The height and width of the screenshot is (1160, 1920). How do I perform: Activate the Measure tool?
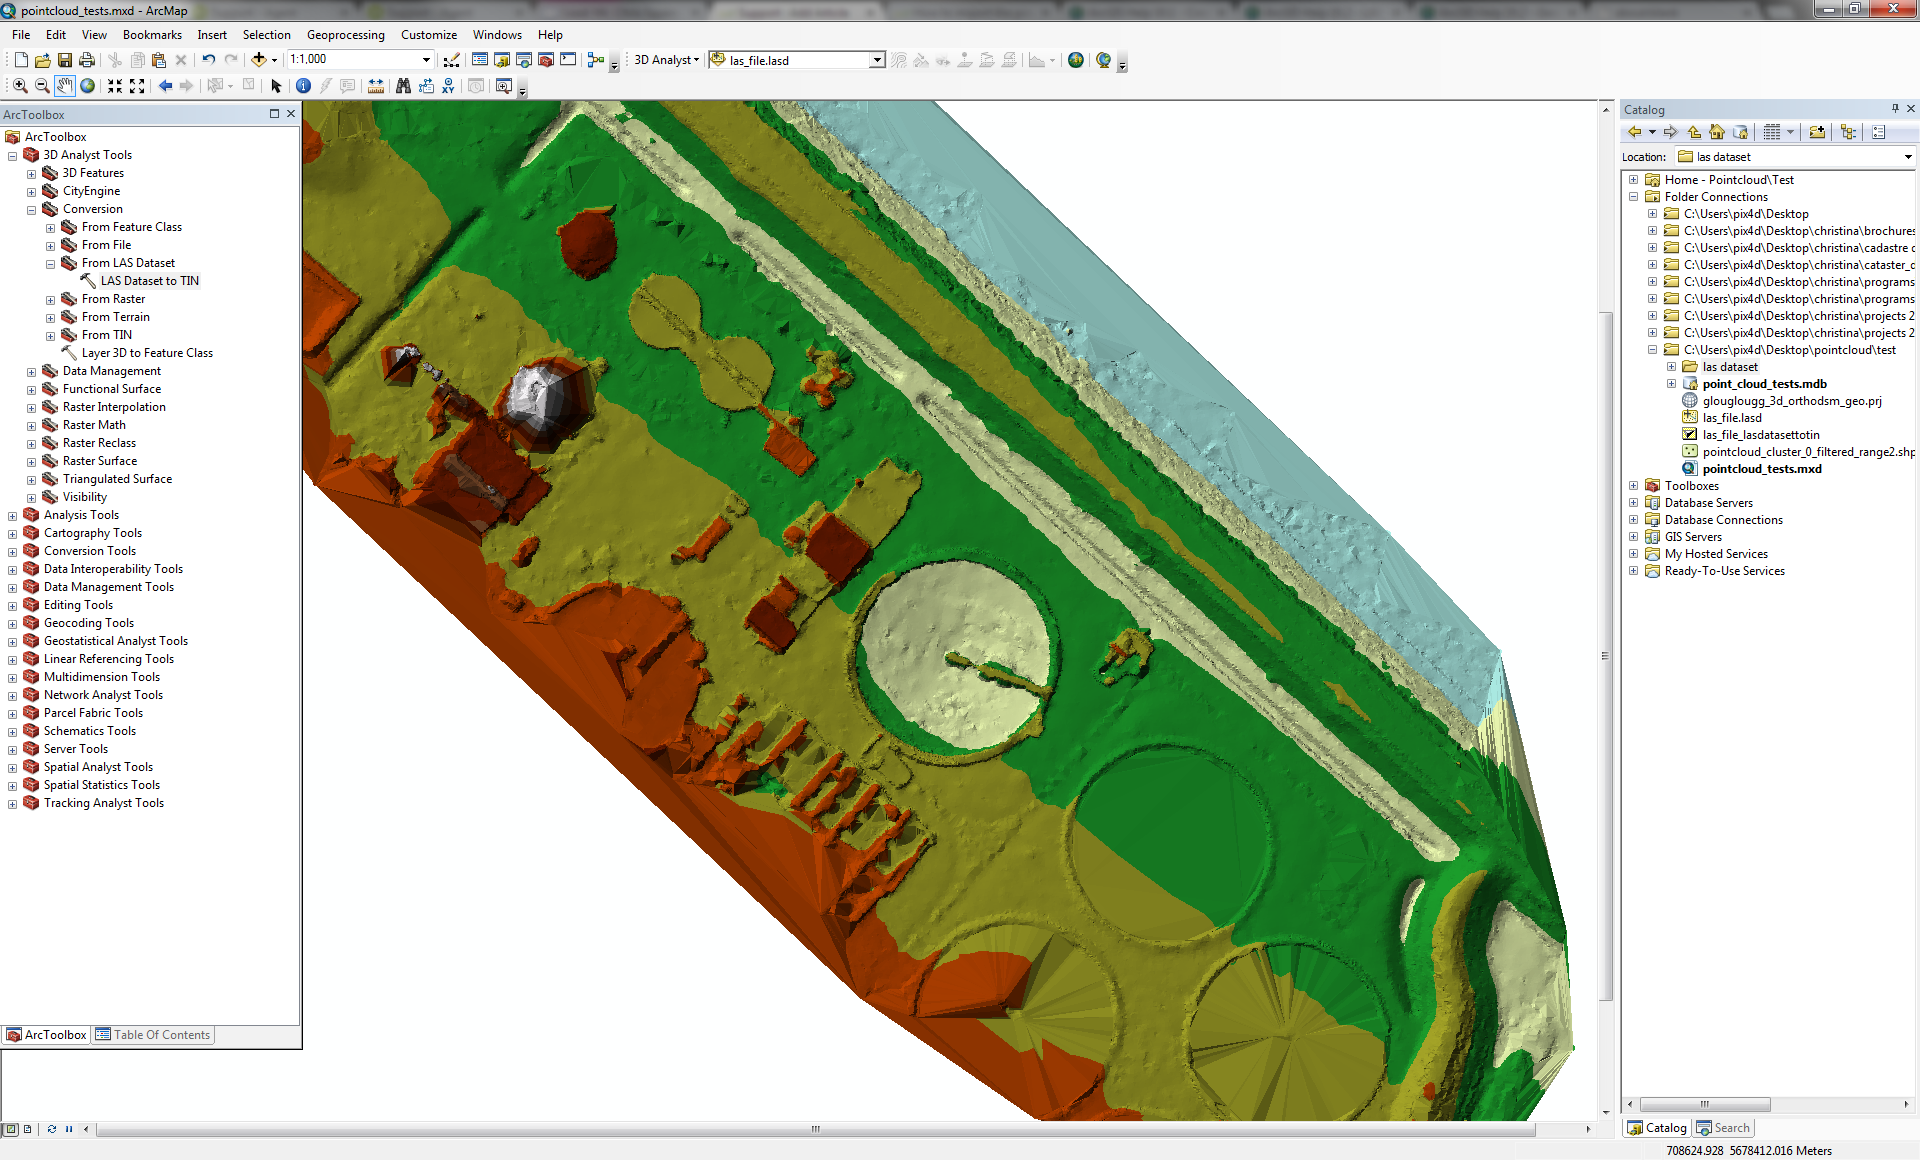click(x=375, y=86)
